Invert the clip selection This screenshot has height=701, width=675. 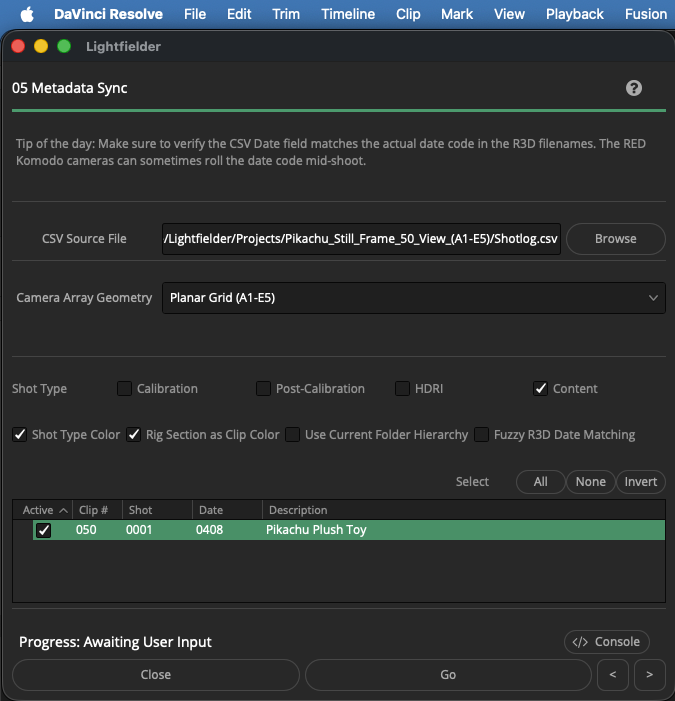[x=641, y=482]
